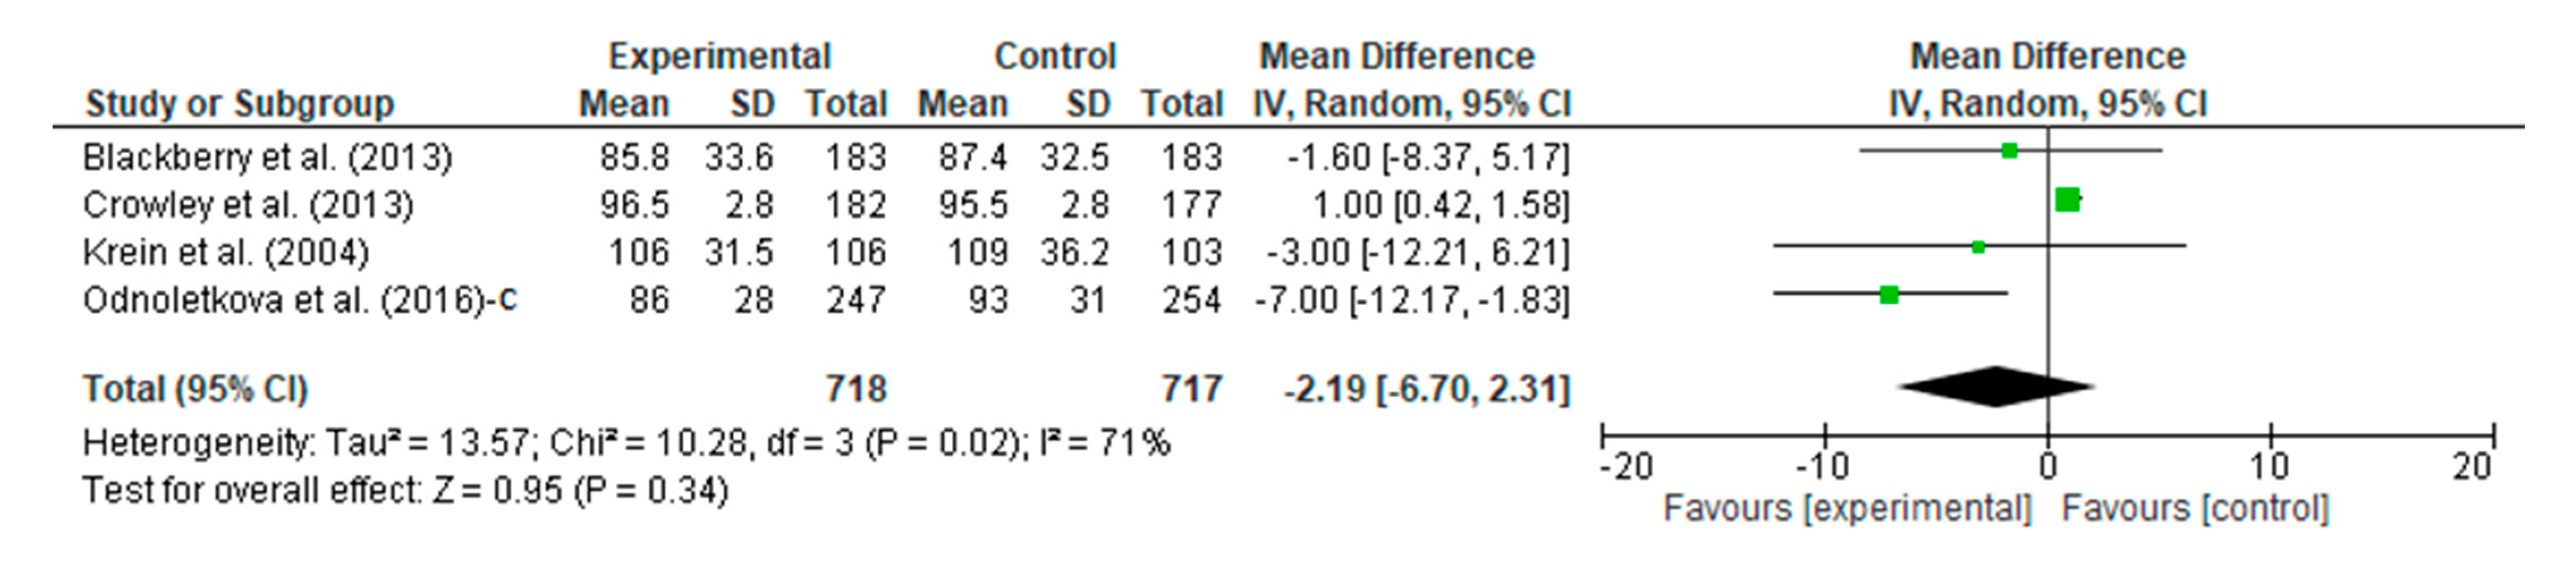Click the green marker on Blackberry's confidence interval
Screen dimensions: 2576x568
tap(2009, 151)
